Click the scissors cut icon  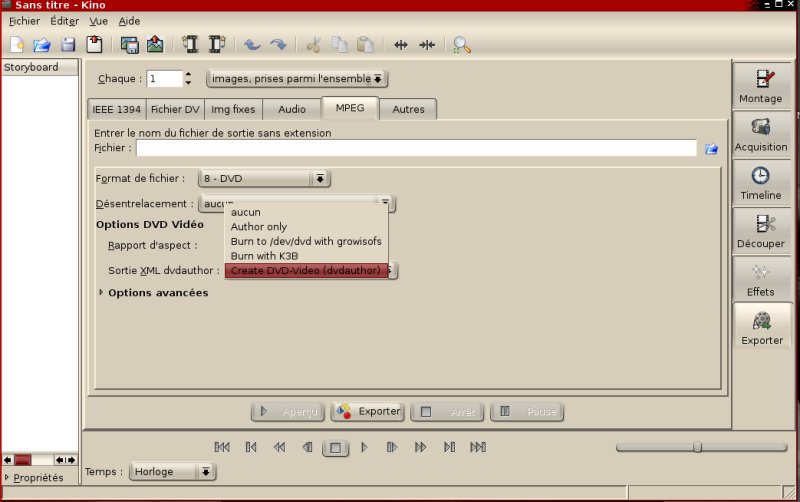click(x=313, y=44)
